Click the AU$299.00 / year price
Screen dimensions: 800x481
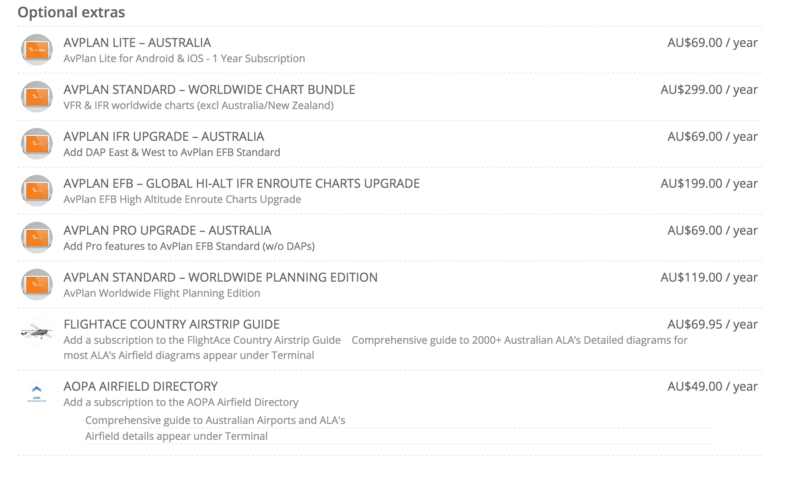[x=709, y=89]
